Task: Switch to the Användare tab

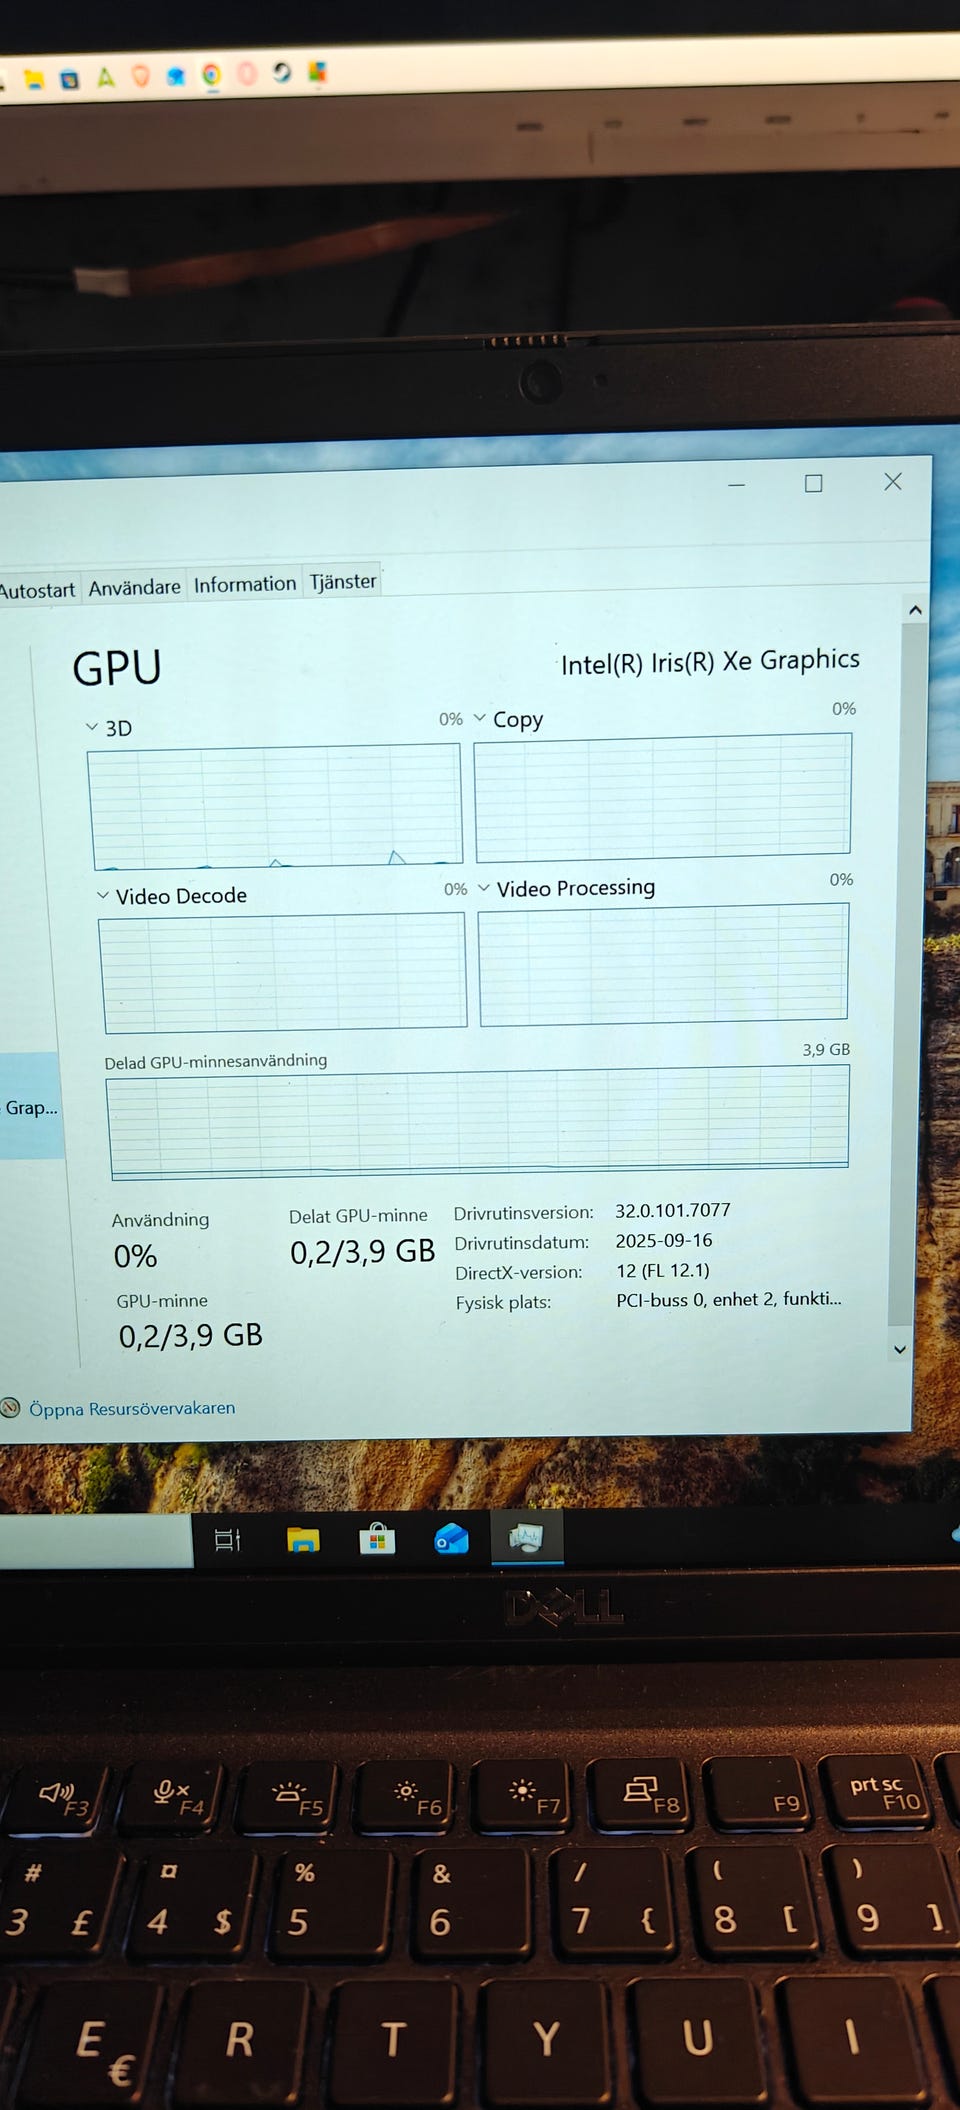Action: click(135, 587)
